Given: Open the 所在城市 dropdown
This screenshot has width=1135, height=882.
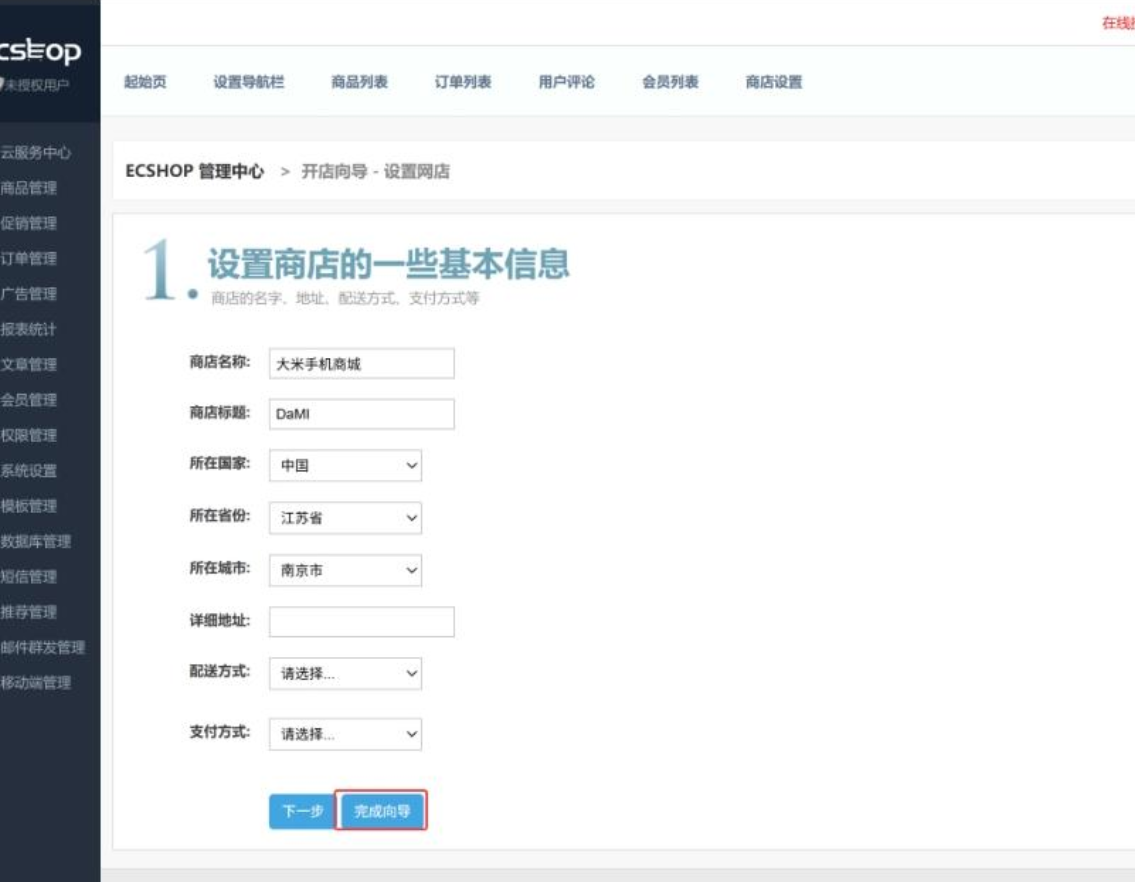Looking at the screenshot, I should click(345, 570).
